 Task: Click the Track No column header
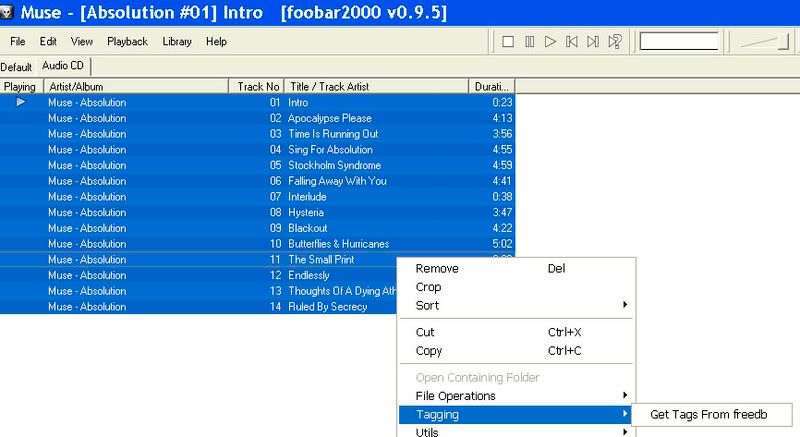[258, 87]
